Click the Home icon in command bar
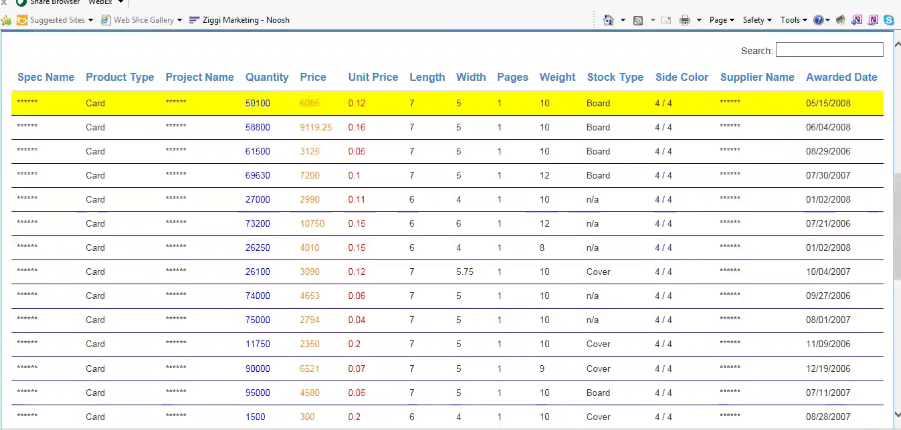The width and height of the screenshot is (901, 430). [x=608, y=19]
